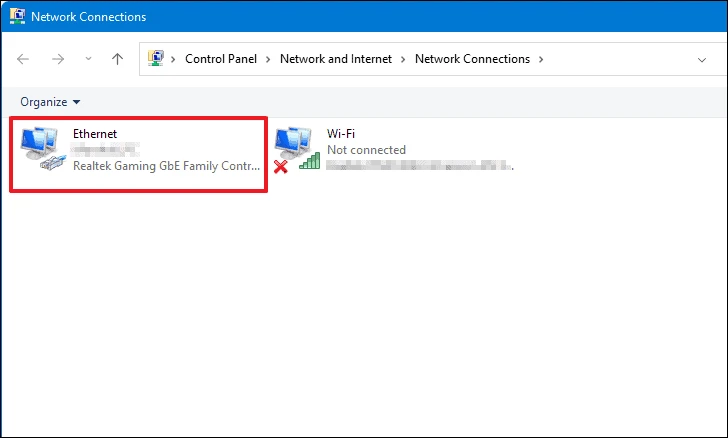Click the 'Not connected' status text
Image resolution: width=728 pixels, height=438 pixels.
click(366, 150)
